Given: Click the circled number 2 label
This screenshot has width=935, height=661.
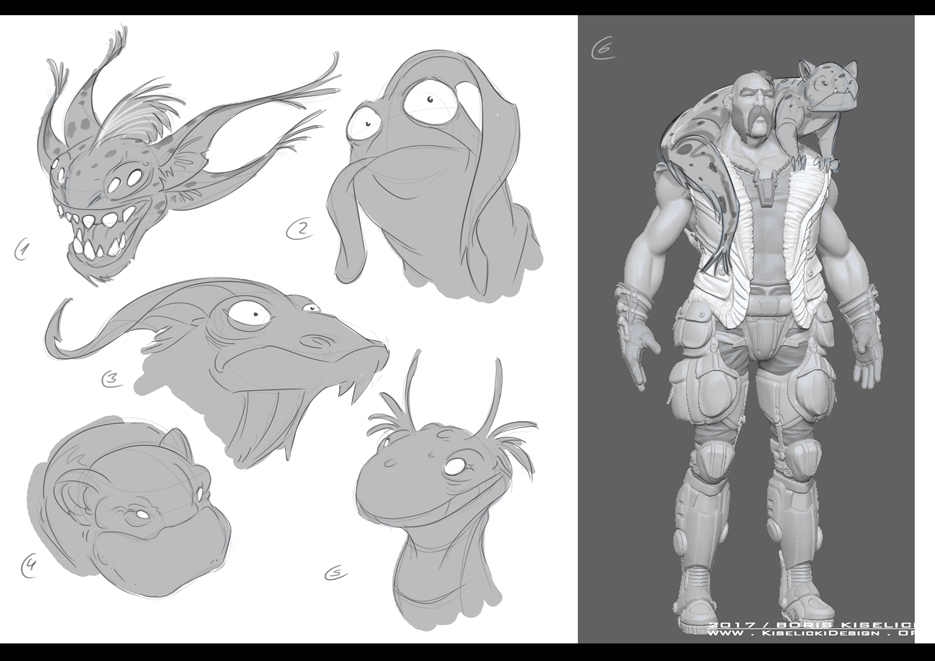Looking at the screenshot, I should tap(300, 229).
